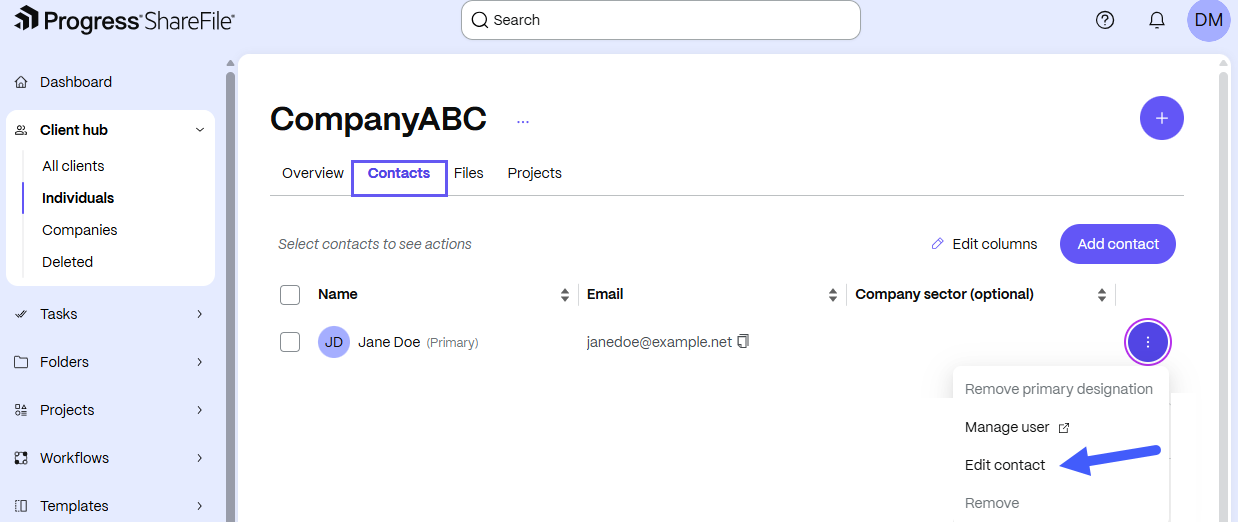Screen dimensions: 1238x522
Task: Click the pencil icon beside Edit columns
Action: point(937,243)
